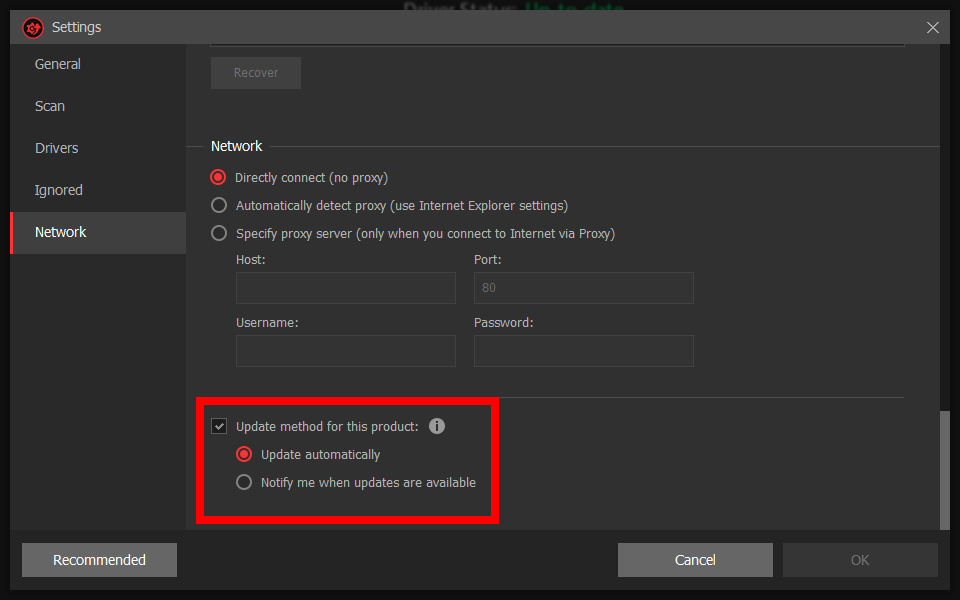Focus the proxy Password field
This screenshot has height=600, width=960.
583,351
